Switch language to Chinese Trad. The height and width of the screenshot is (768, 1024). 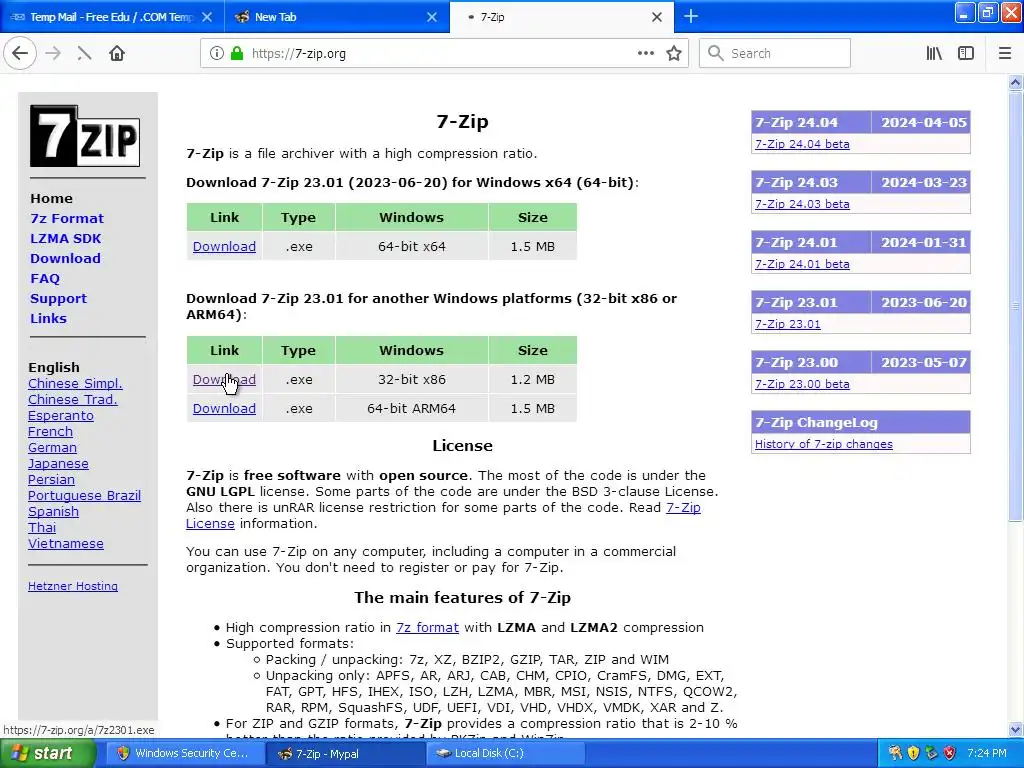click(x=72, y=400)
